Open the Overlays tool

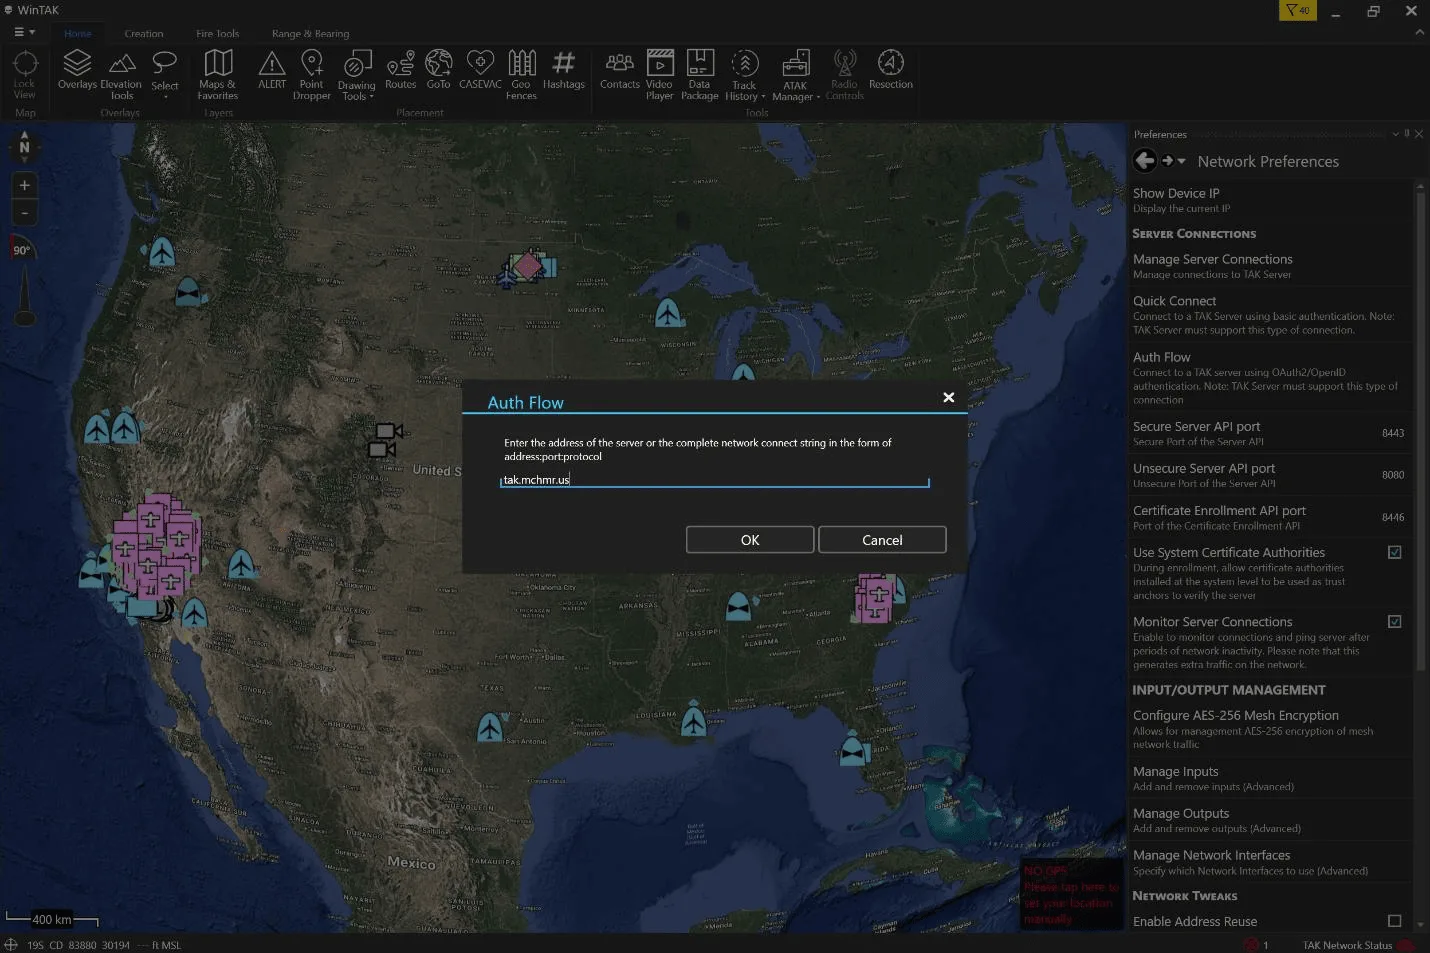click(77, 71)
